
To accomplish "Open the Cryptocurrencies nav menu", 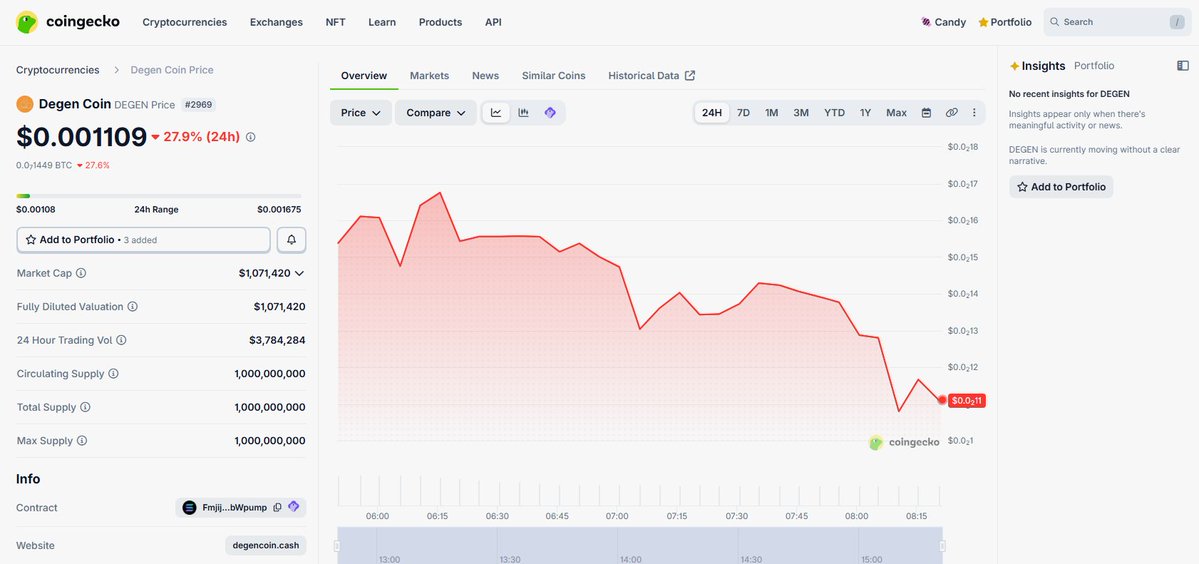I will 184,22.
